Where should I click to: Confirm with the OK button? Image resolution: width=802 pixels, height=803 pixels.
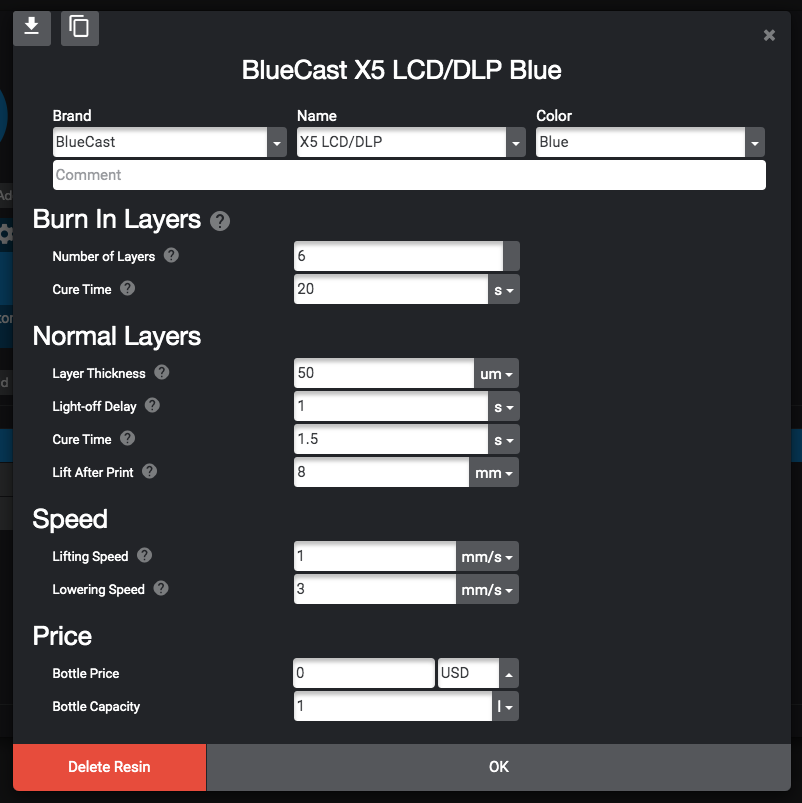click(499, 767)
